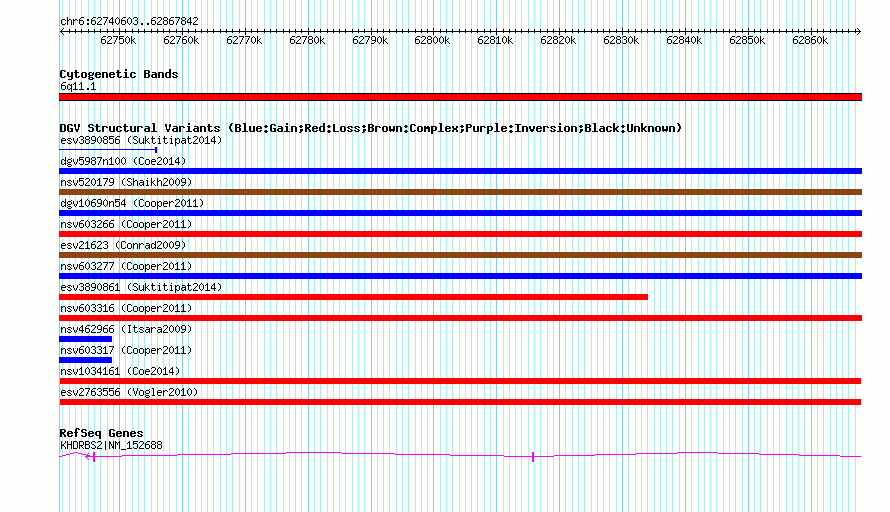Click the right arrowhead of the ruler

859,31
